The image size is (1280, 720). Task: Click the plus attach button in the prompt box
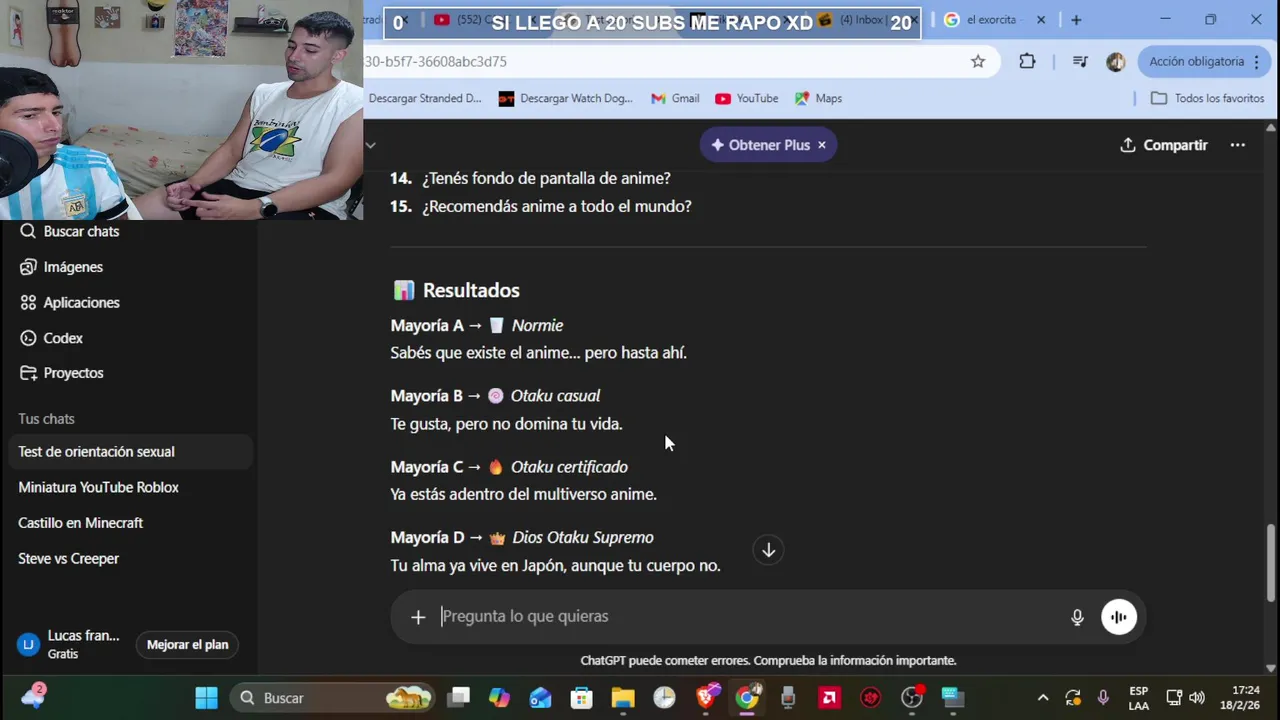tap(418, 617)
